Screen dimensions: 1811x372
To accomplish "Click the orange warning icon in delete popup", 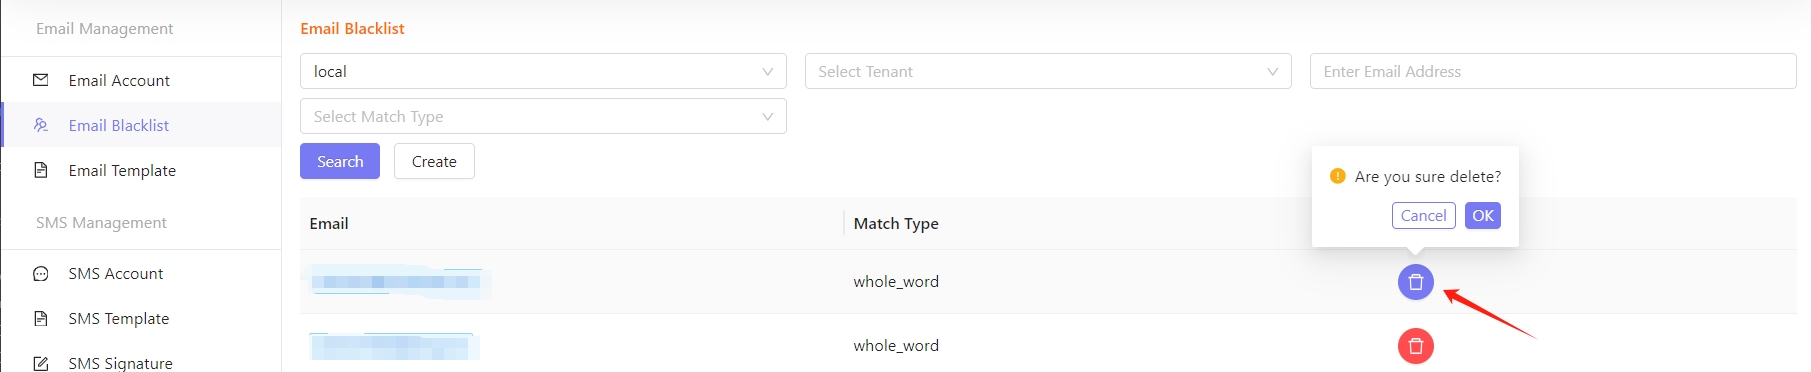I will coord(1337,176).
